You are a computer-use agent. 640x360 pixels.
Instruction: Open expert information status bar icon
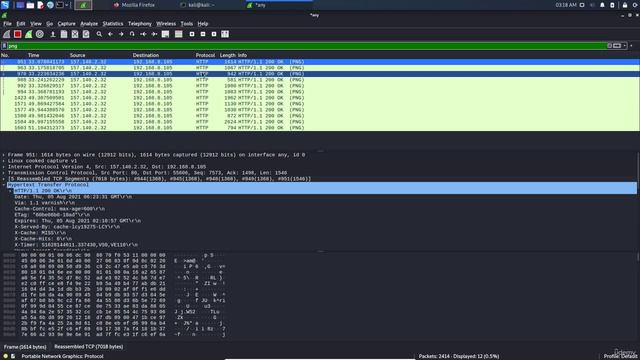pos(6,356)
